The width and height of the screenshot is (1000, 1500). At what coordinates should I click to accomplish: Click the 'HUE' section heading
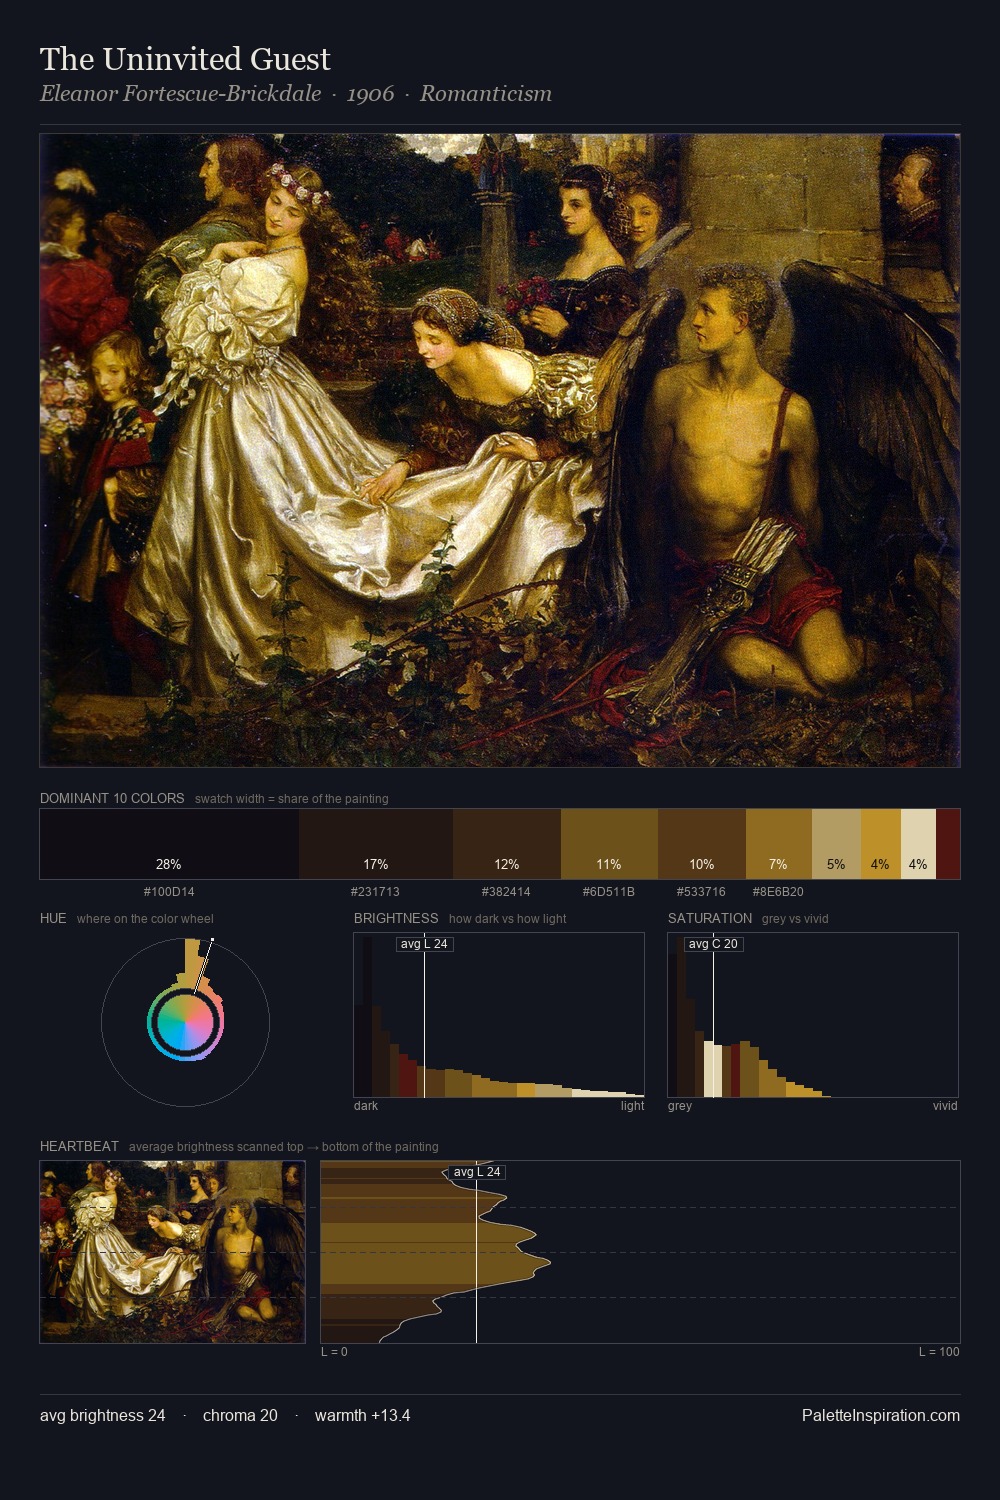tap(53, 918)
